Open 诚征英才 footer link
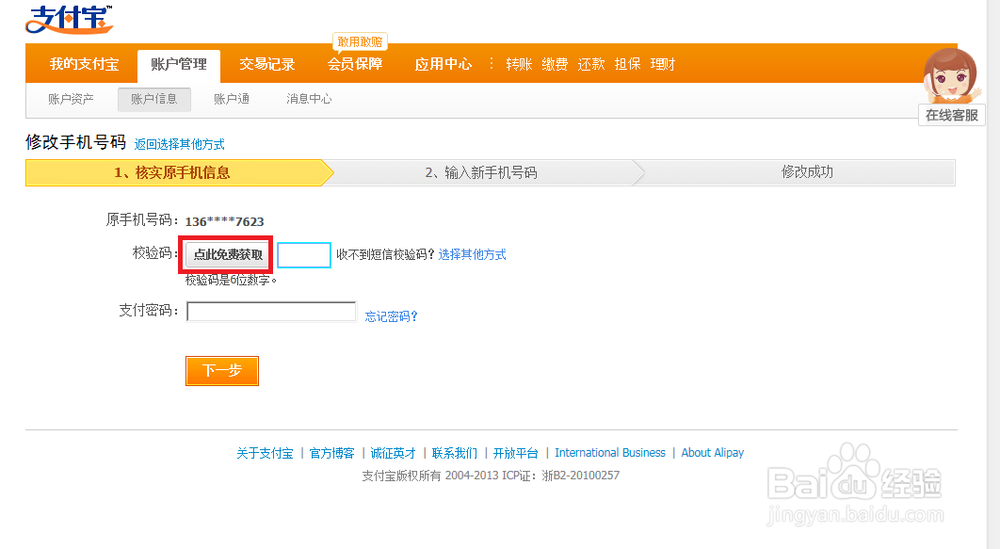This screenshot has height=549, width=1000. pos(393,453)
